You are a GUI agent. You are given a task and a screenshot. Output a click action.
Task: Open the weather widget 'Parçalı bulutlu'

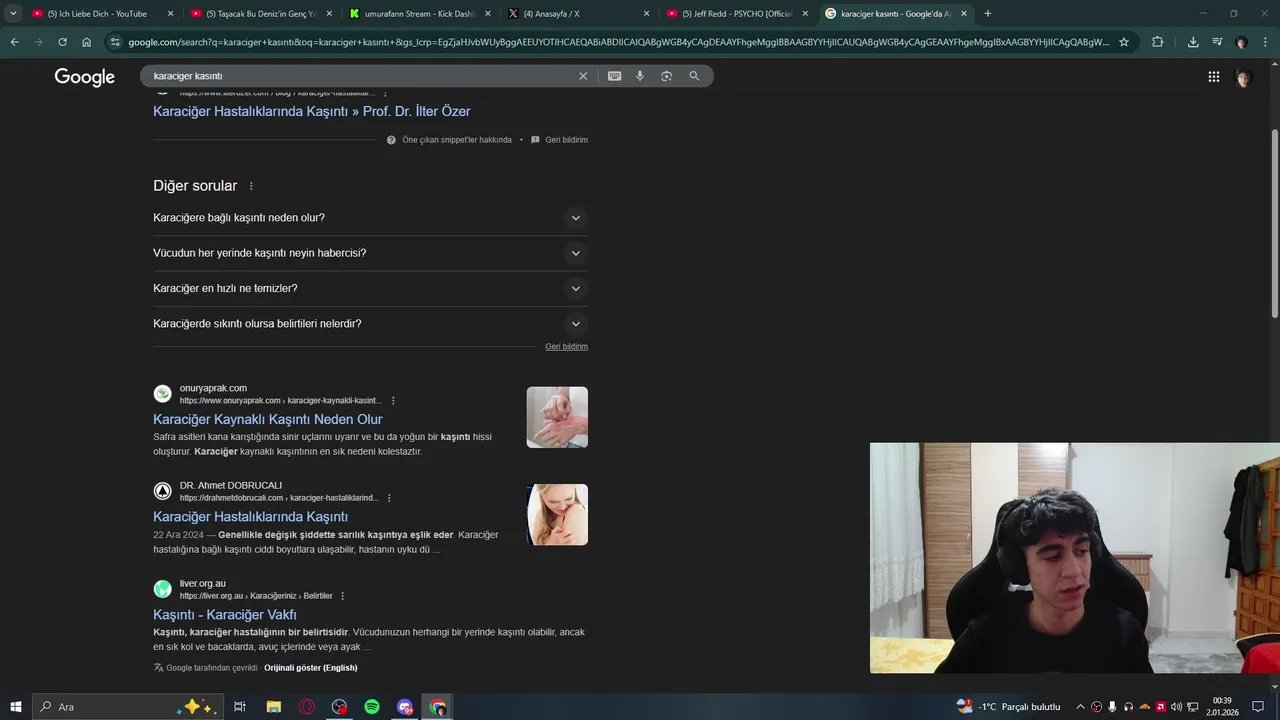[1008, 707]
